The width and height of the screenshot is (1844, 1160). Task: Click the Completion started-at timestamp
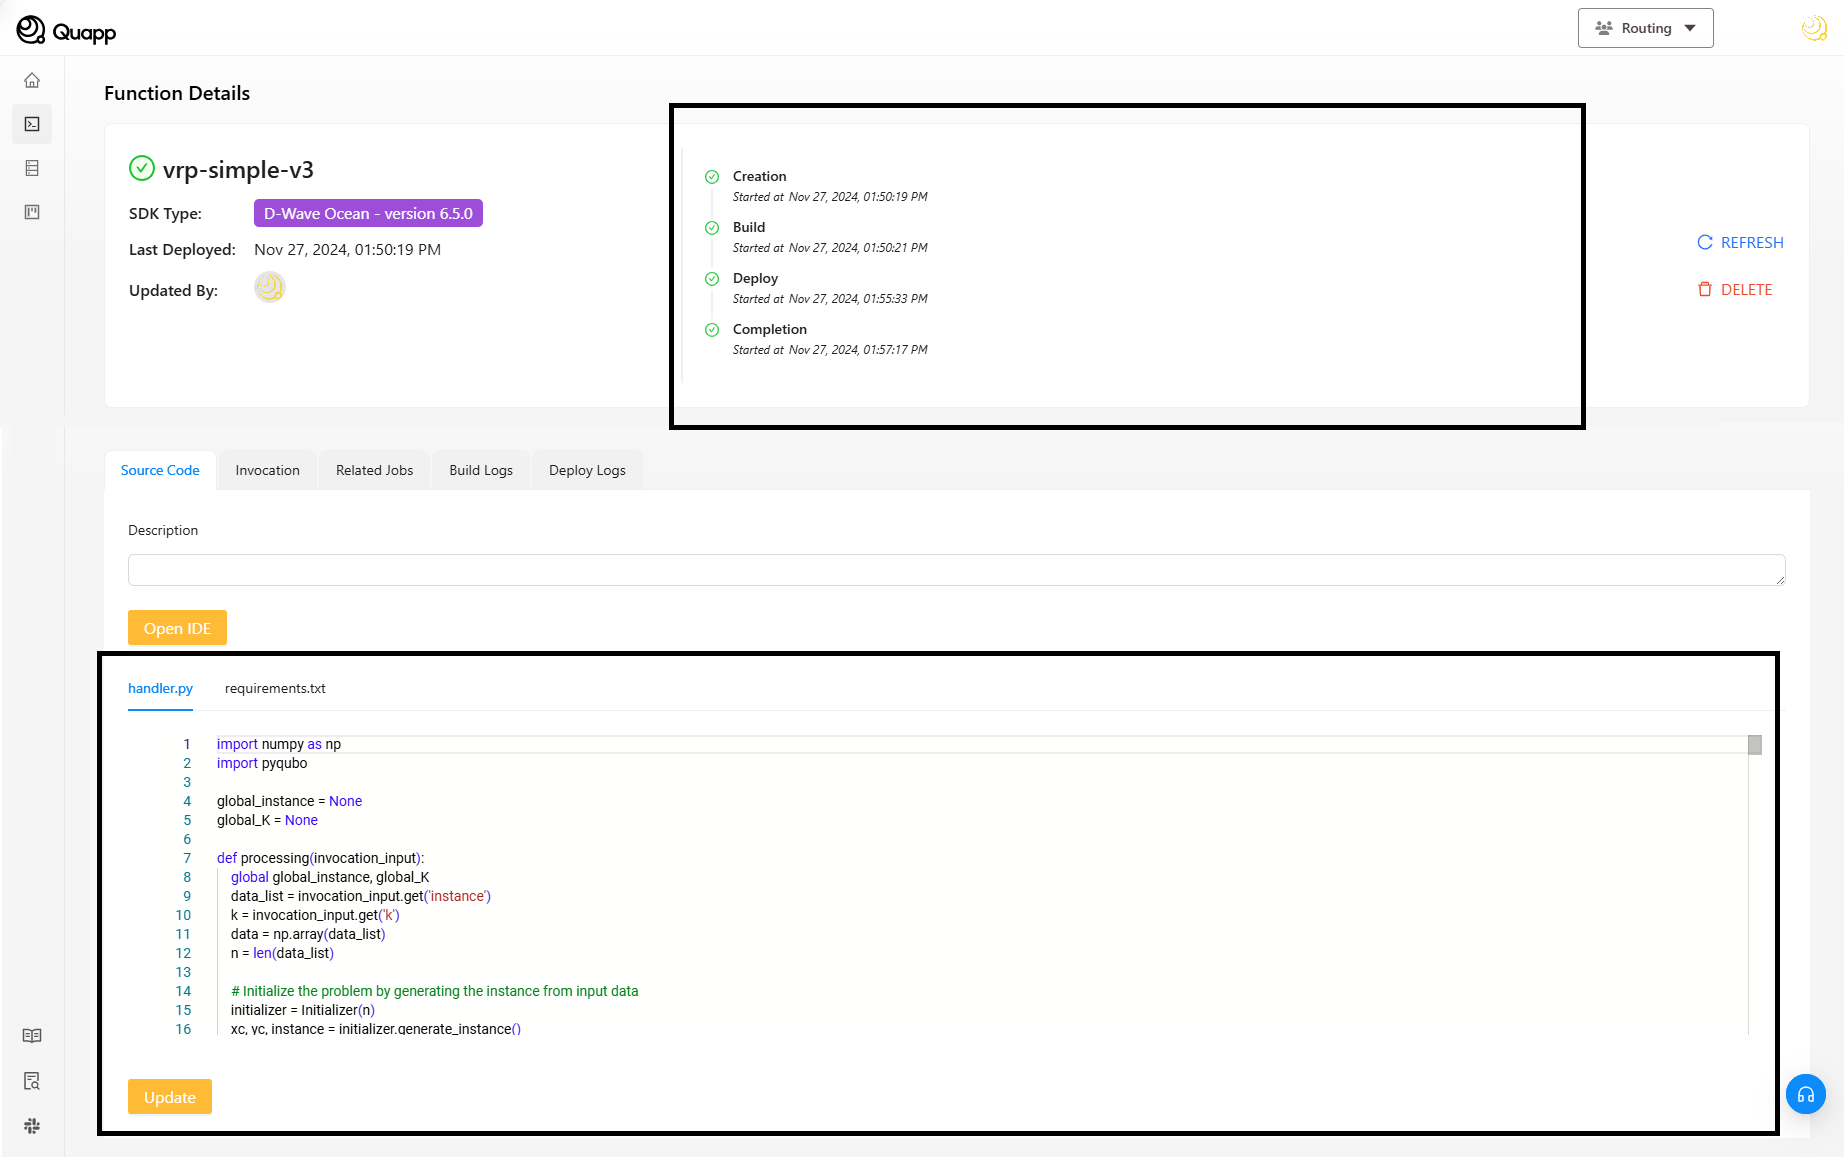[830, 350]
